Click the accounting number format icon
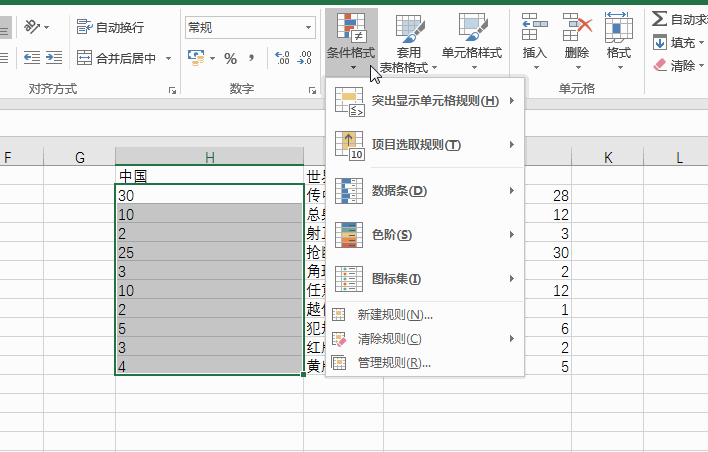The image size is (708, 452). [196, 58]
